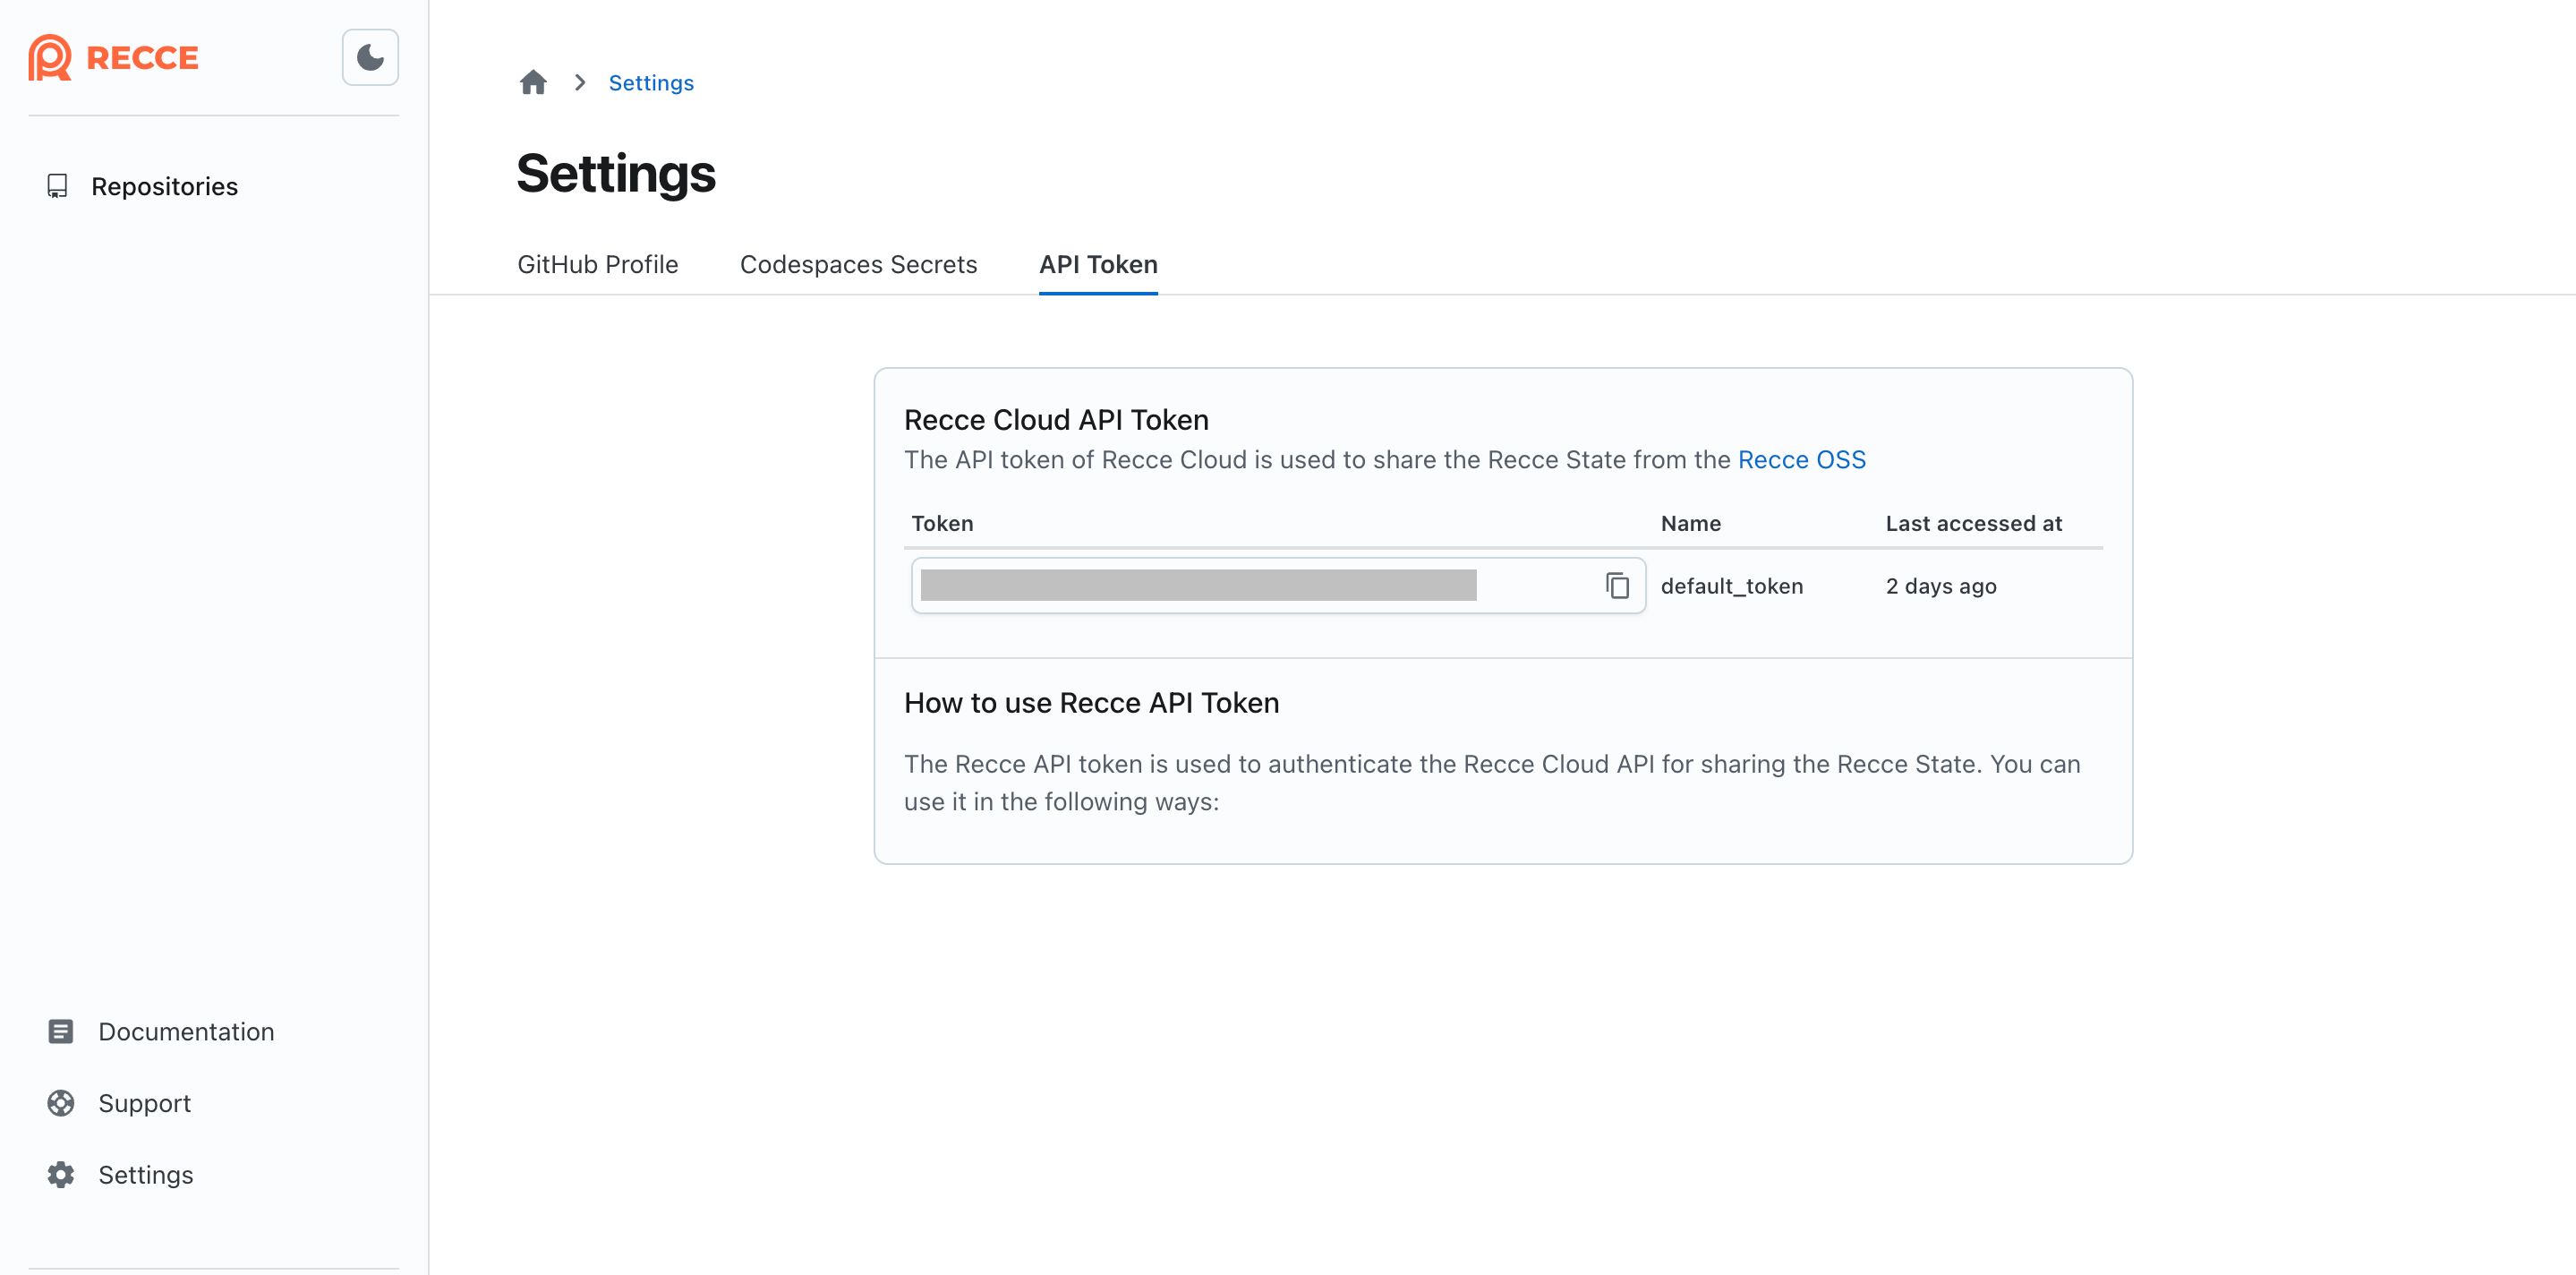Click the home breadcrumb icon

(533, 82)
